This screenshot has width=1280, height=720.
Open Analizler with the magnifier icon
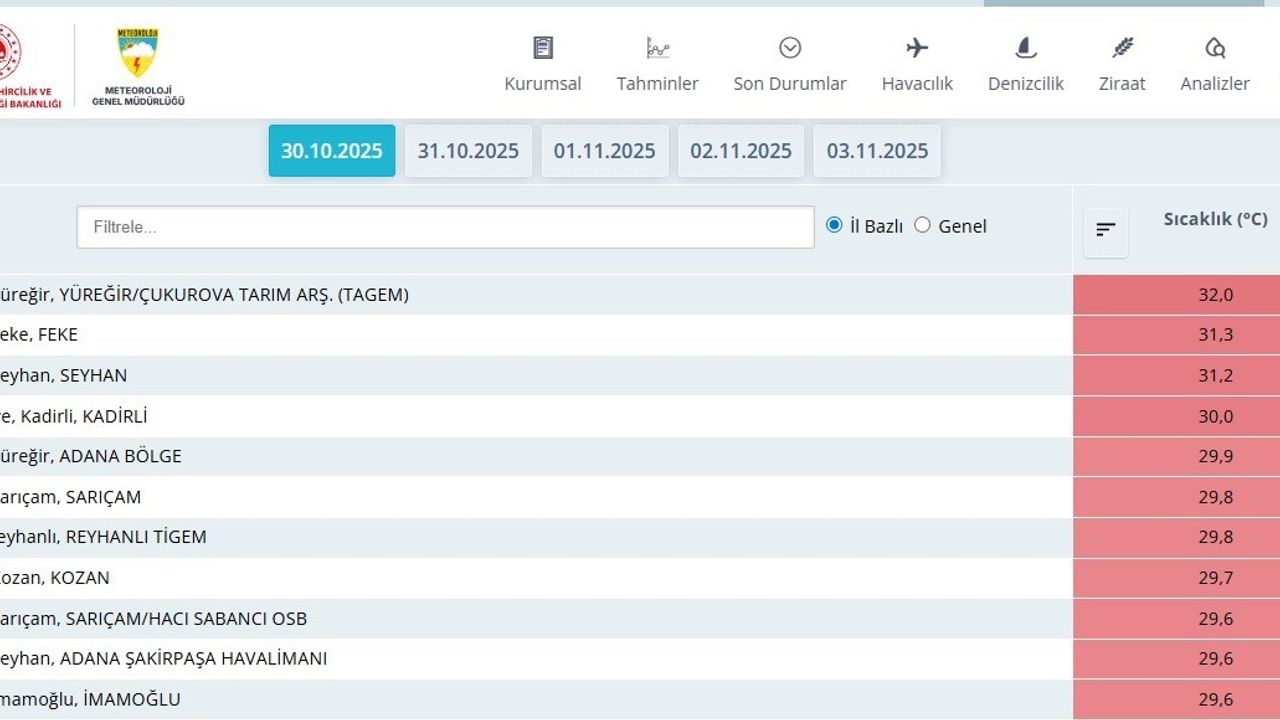pos(1214,46)
